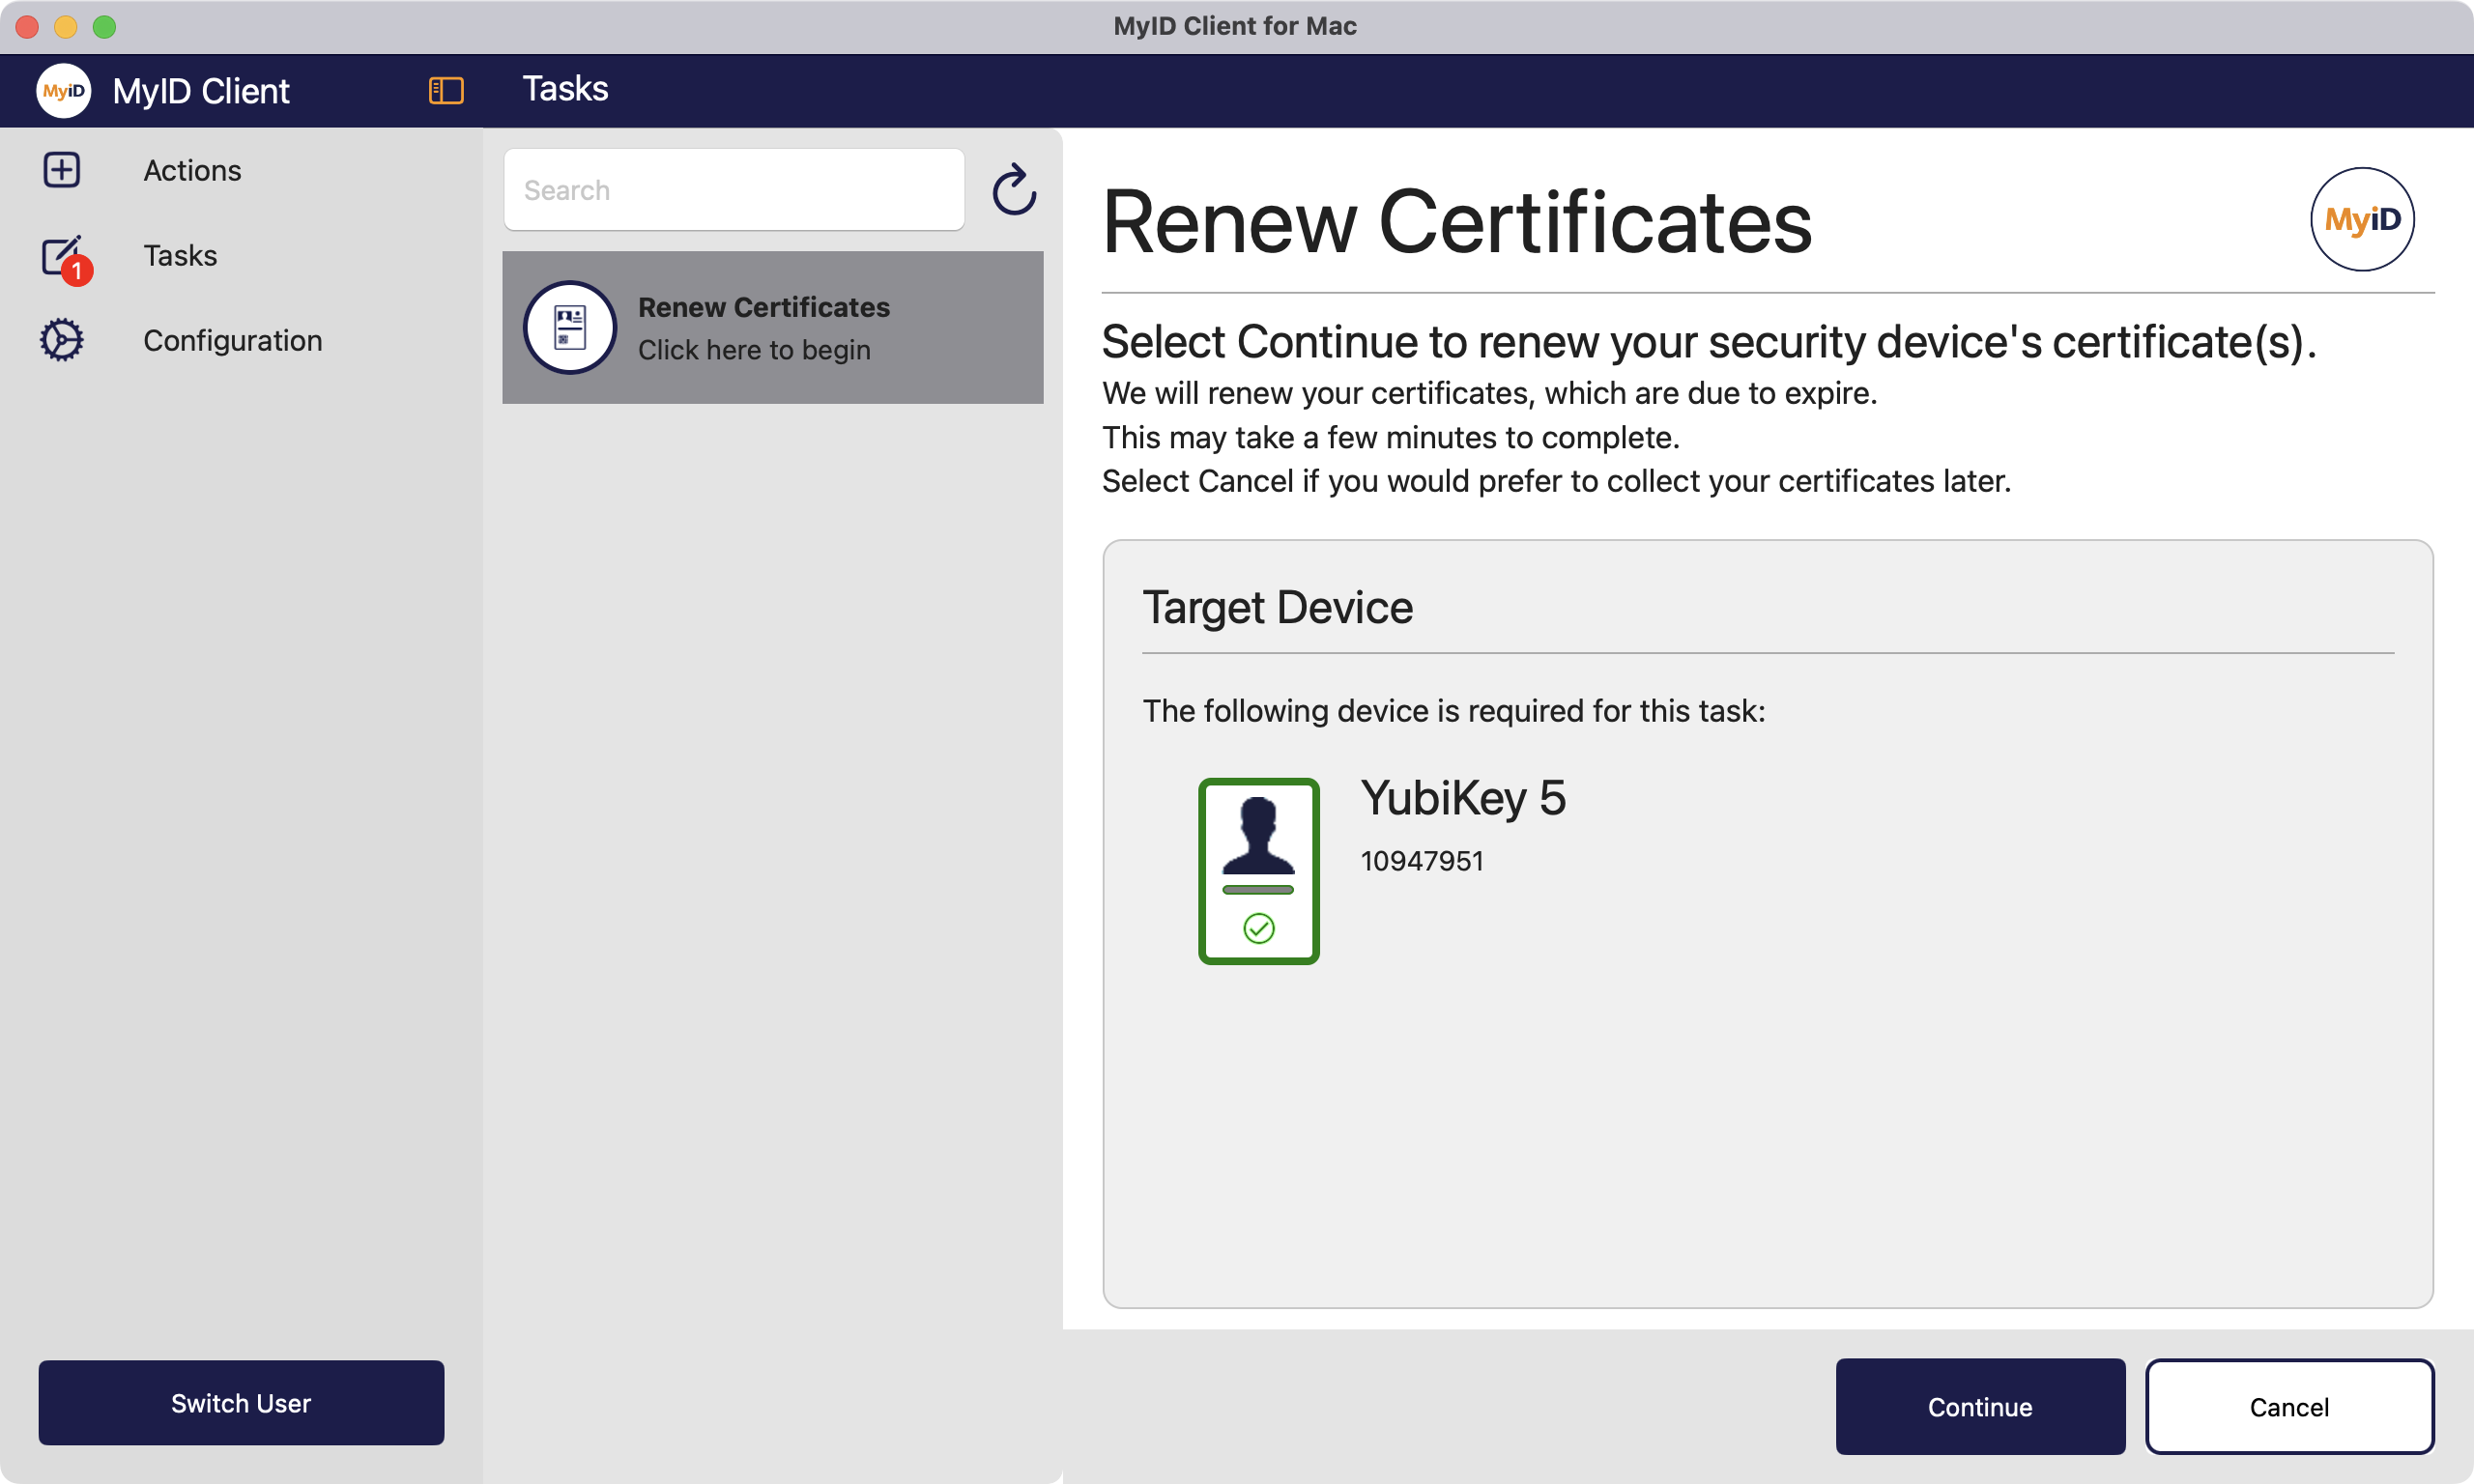Click the YubiKey 5 device card icon
The height and width of the screenshot is (1484, 2474).
(1258, 871)
